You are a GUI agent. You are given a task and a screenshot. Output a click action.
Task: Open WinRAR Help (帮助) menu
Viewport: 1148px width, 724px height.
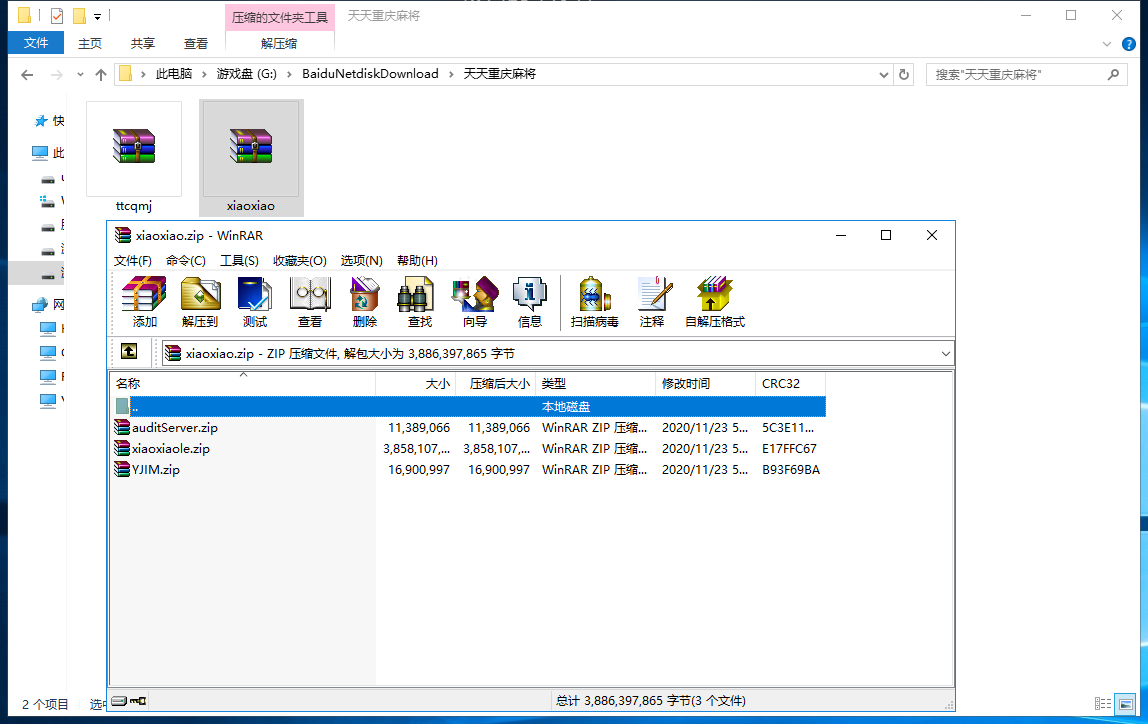tap(417, 261)
